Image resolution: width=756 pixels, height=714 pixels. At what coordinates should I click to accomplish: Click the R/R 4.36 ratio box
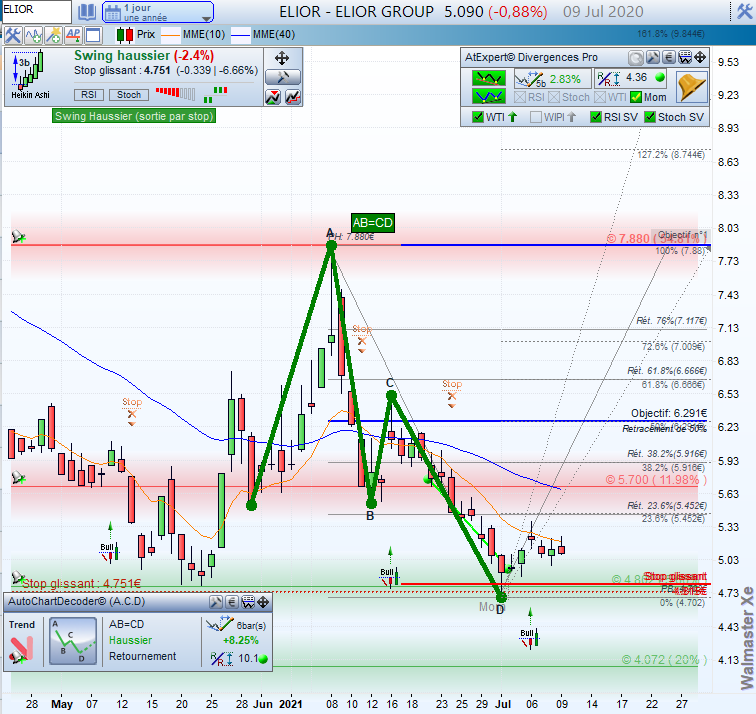pyautogui.click(x=631, y=78)
